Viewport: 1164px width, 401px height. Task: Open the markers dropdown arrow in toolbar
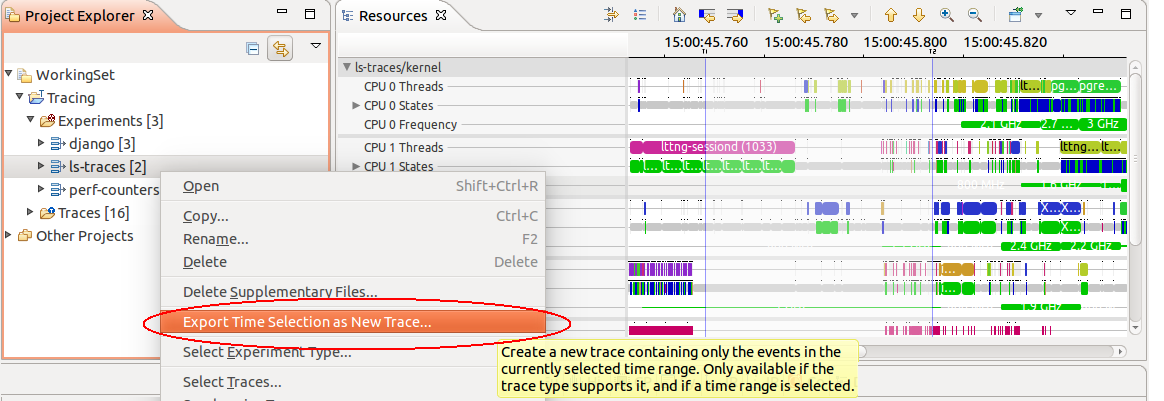click(854, 16)
